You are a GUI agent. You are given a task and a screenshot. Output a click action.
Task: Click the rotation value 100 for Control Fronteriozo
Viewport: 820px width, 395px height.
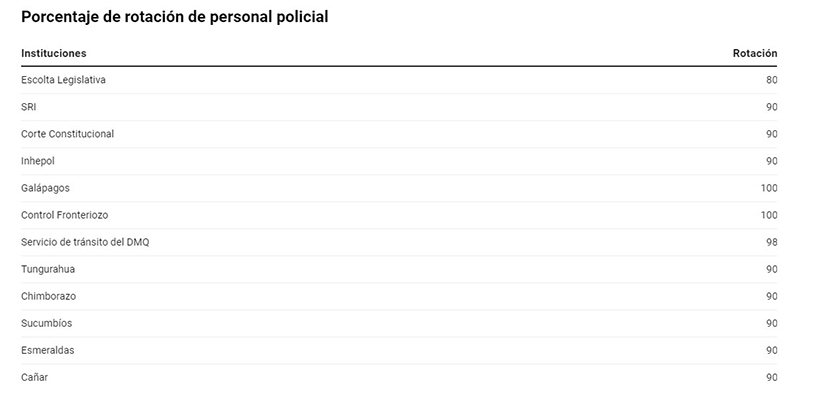point(769,215)
